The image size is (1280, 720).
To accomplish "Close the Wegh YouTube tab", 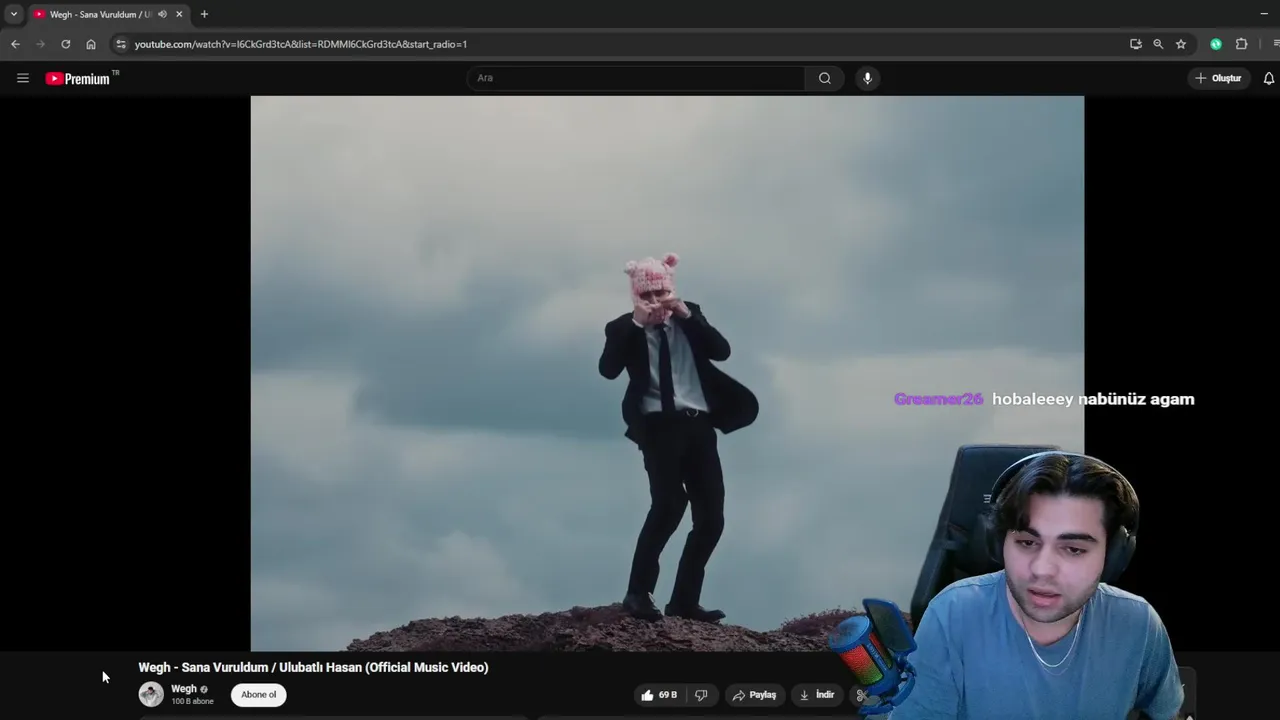I will pos(179,14).
